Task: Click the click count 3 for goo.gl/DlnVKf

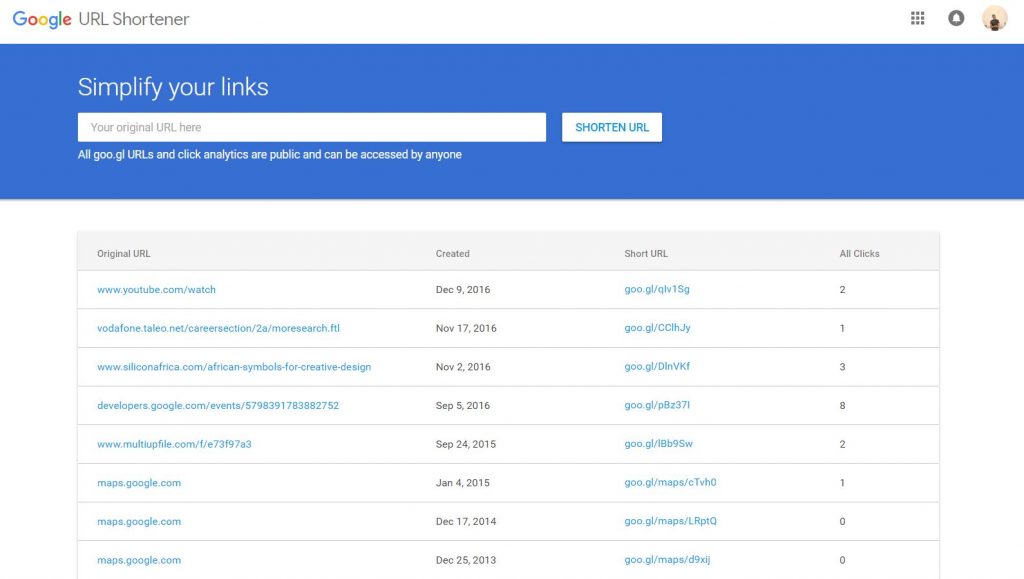Action: point(842,367)
